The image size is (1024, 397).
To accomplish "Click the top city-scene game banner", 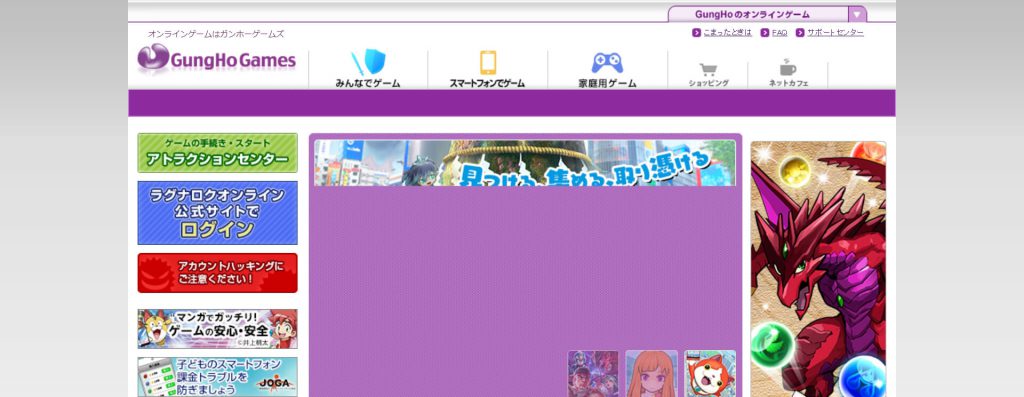I will (525, 163).
